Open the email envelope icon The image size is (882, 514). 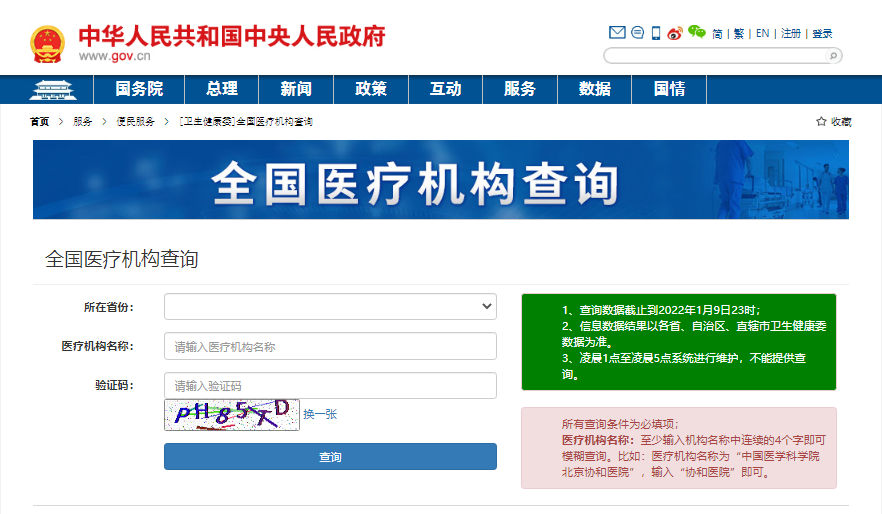pyautogui.click(x=617, y=33)
